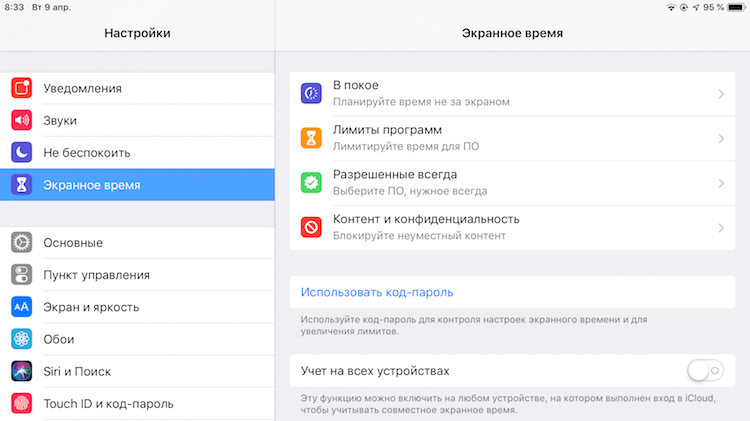Tap the Touch ID fingerprint icon
Image resolution: width=750 pixels, height=421 pixels.
[x=22, y=403]
